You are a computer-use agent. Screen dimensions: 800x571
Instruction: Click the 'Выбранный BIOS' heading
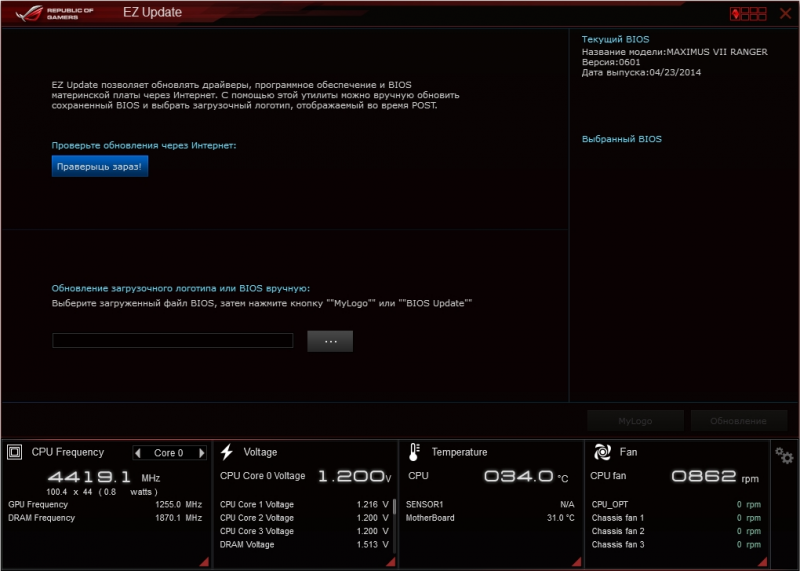pos(621,139)
